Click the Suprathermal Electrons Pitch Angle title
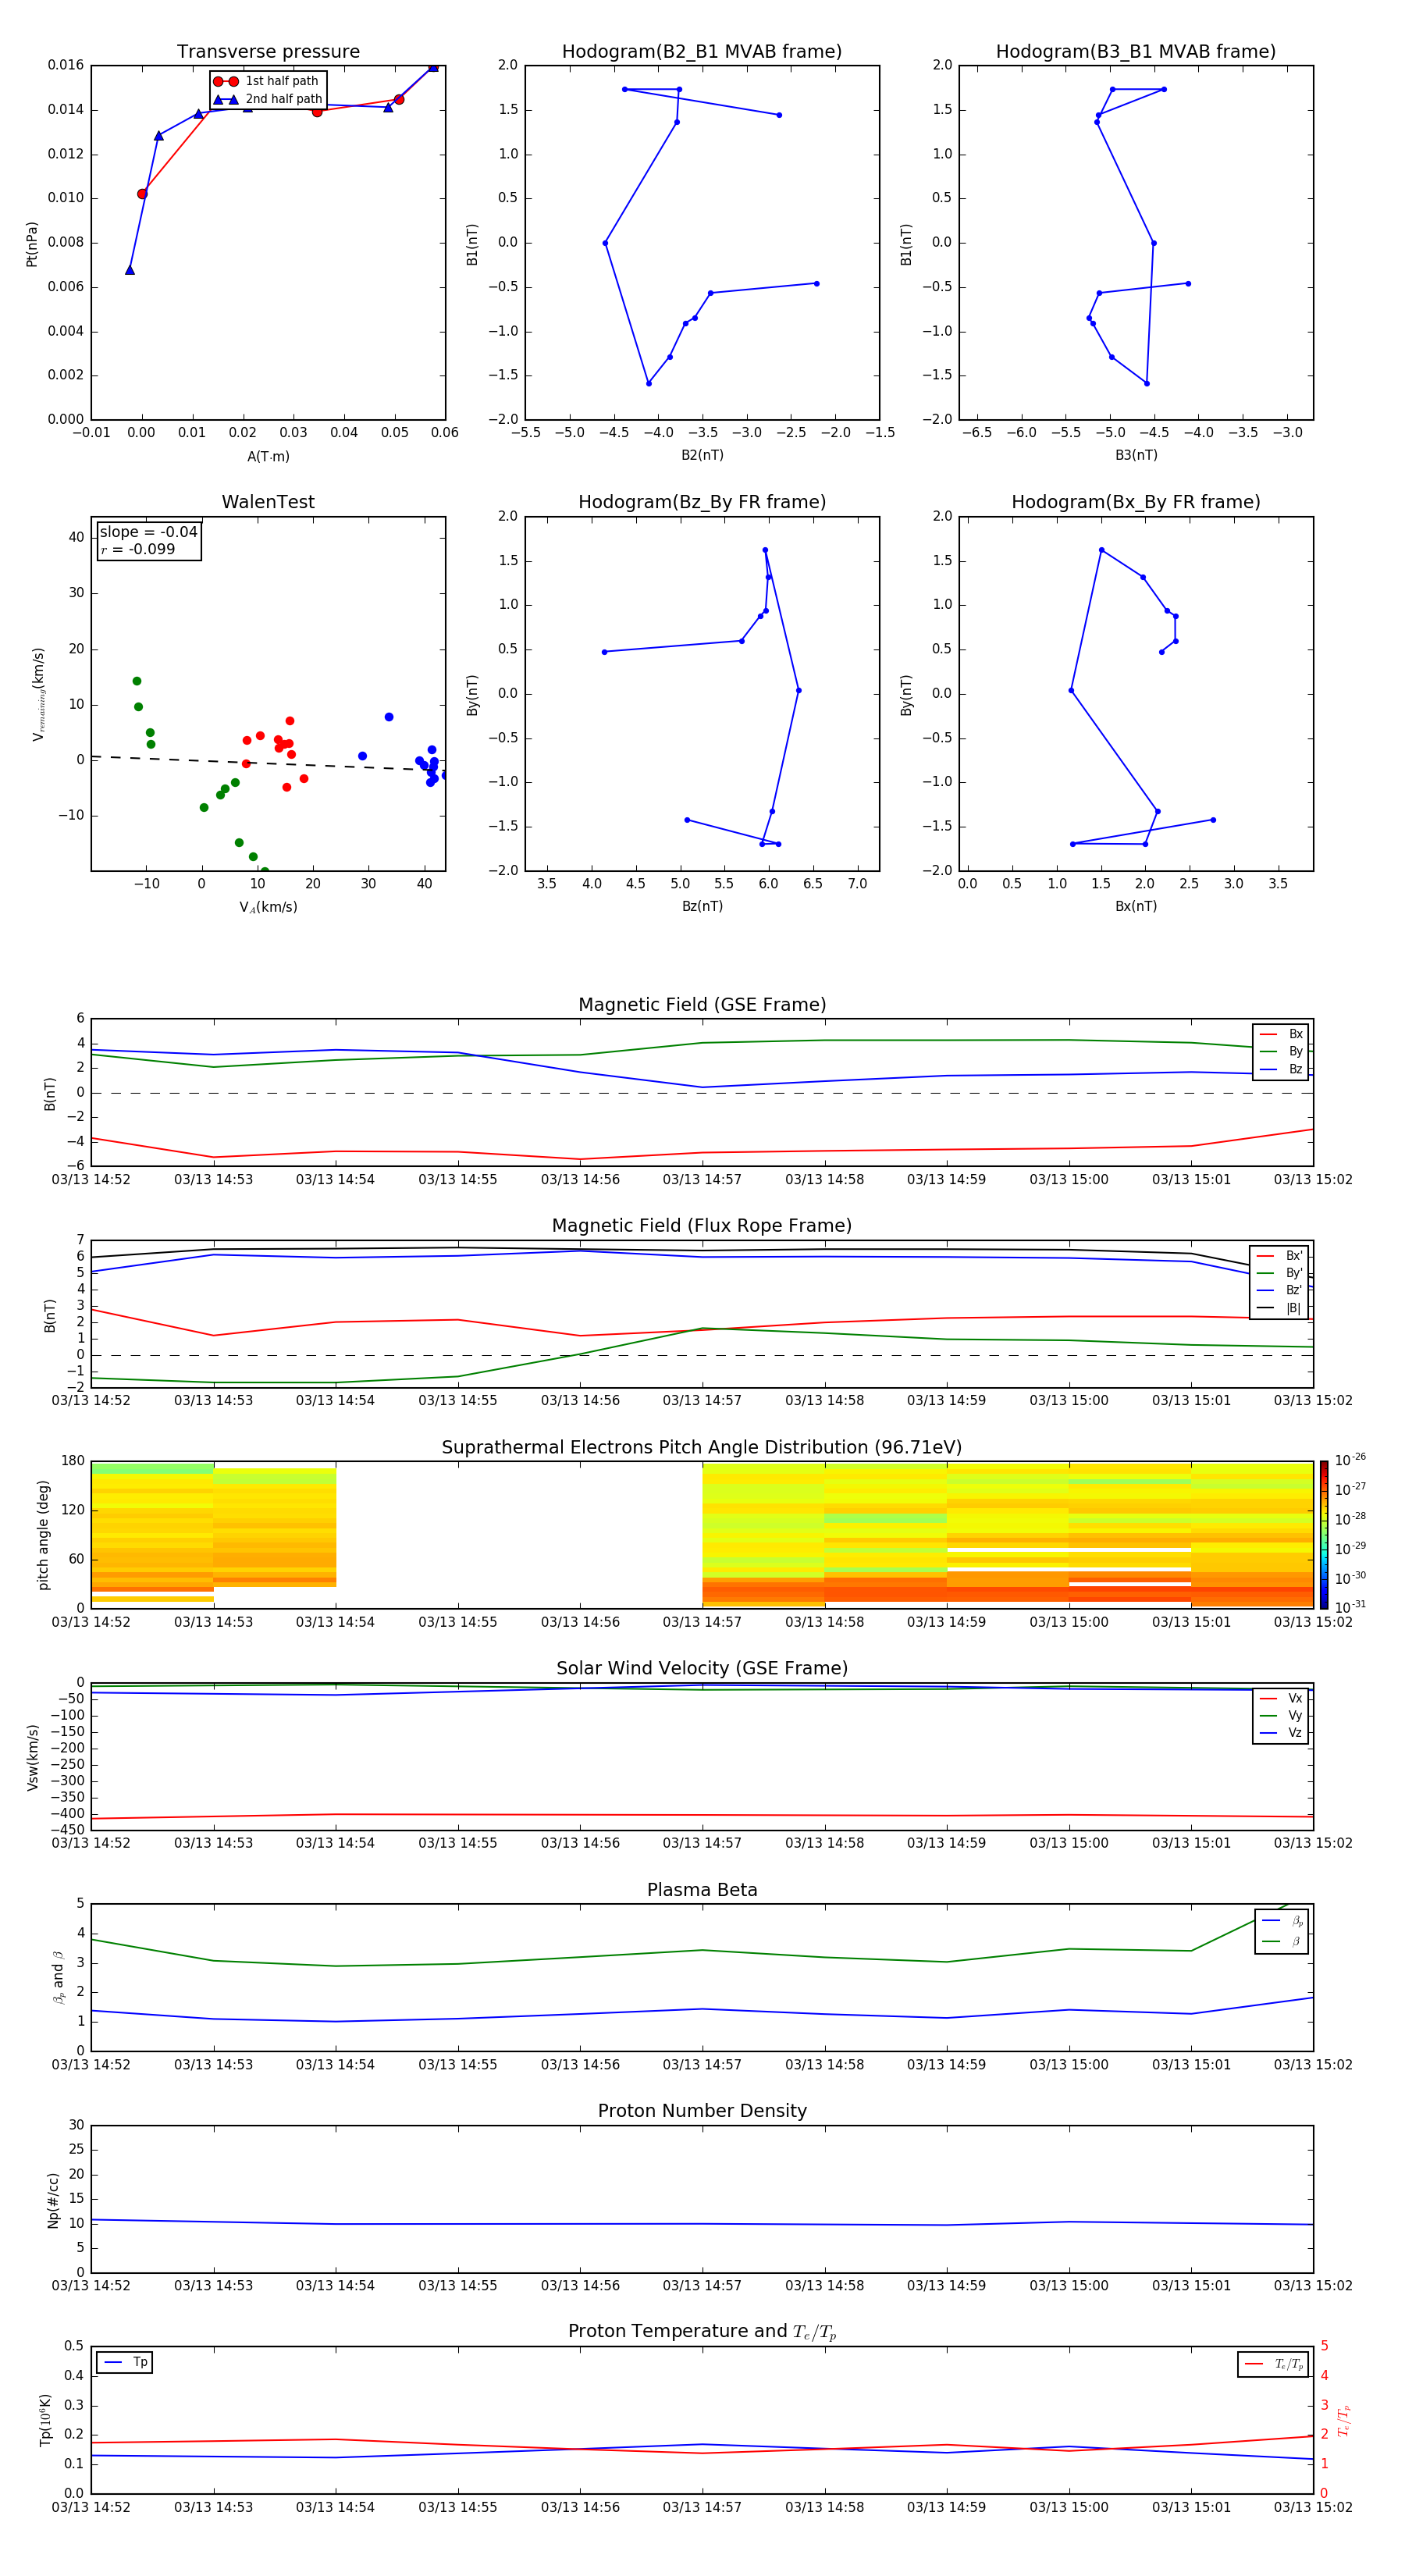The image size is (1405, 2576). pos(702,1448)
